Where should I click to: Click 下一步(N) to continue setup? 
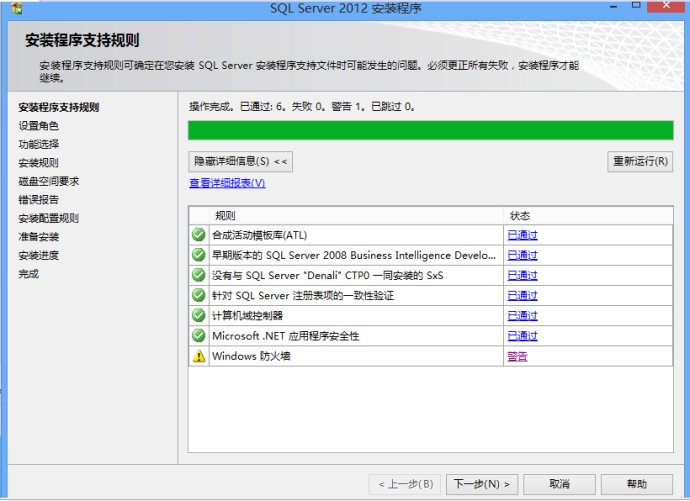[481, 484]
